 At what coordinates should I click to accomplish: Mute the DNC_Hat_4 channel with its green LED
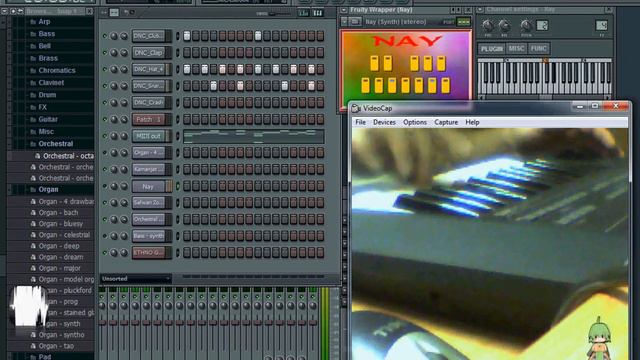tap(104, 69)
